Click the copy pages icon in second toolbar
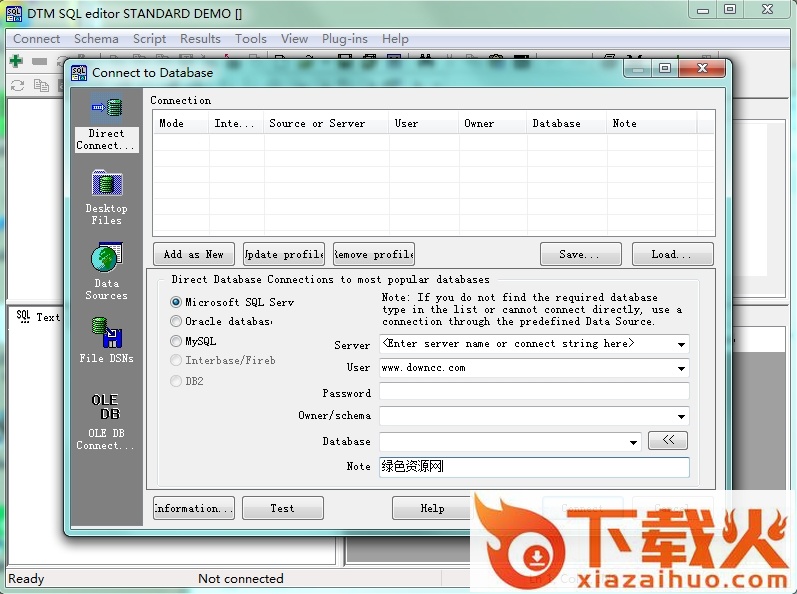Viewport: 797px width, 594px height. click(x=41, y=85)
